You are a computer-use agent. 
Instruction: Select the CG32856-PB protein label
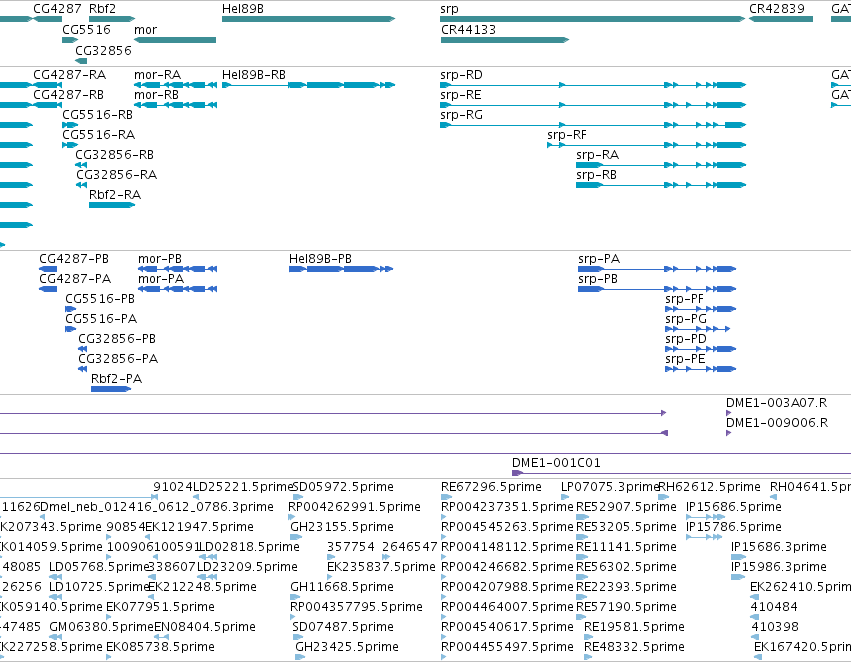[117, 339]
